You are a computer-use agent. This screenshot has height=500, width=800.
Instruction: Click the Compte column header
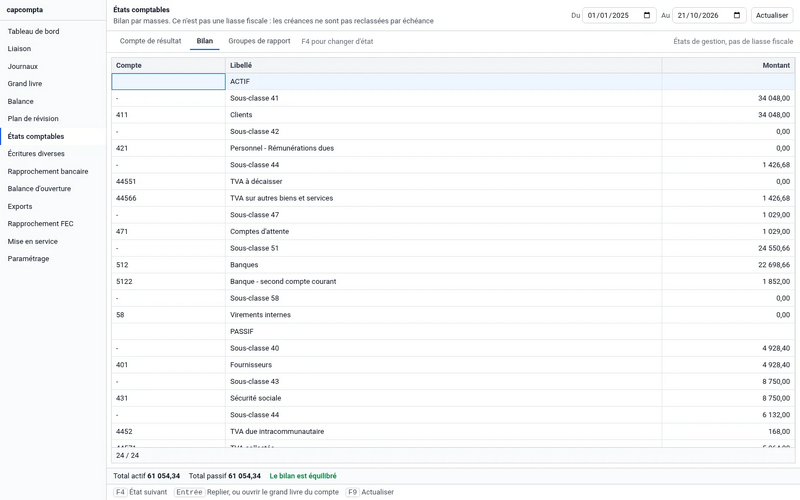click(x=168, y=65)
